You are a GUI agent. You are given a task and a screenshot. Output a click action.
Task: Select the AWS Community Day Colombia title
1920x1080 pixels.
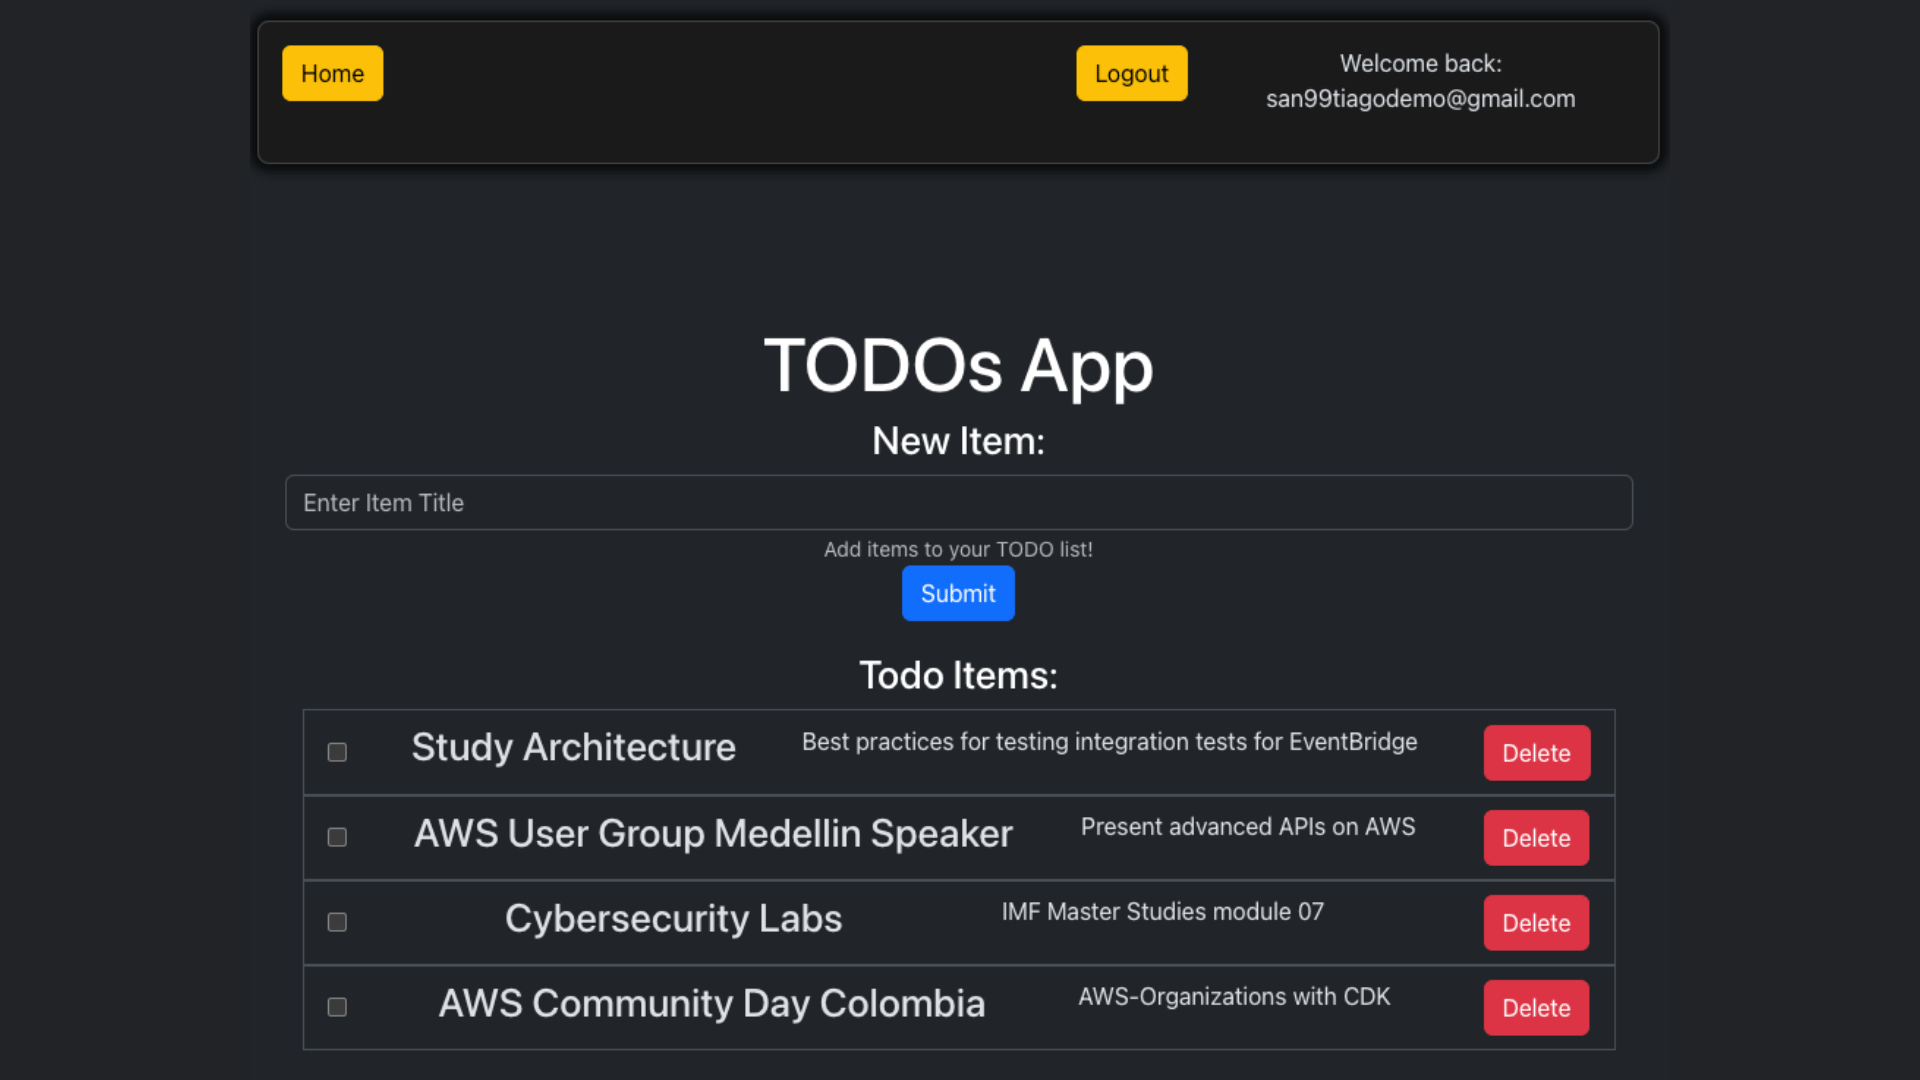click(711, 1004)
